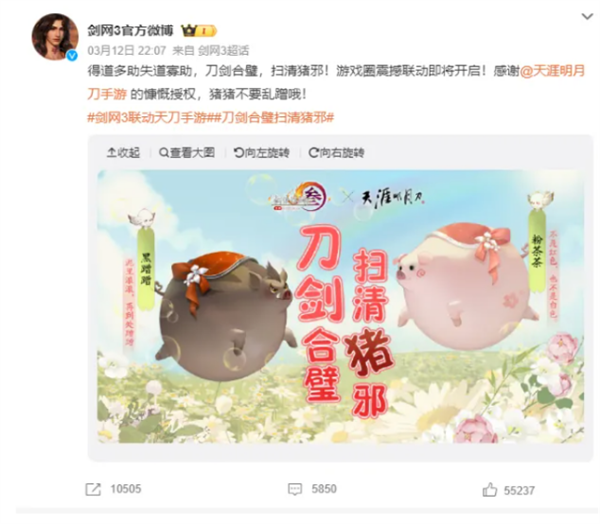
Task: Click the 剑网3官方微博 profile avatar
Action: click(x=55, y=37)
